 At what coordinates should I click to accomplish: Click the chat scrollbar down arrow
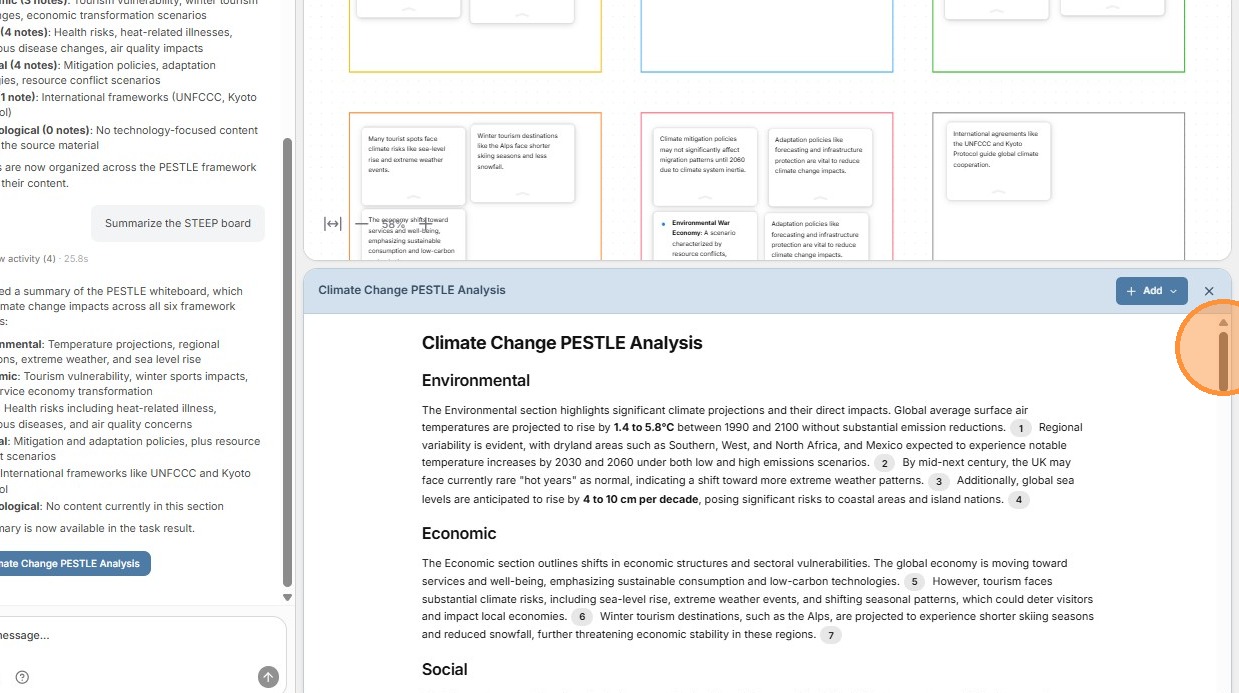(x=288, y=597)
